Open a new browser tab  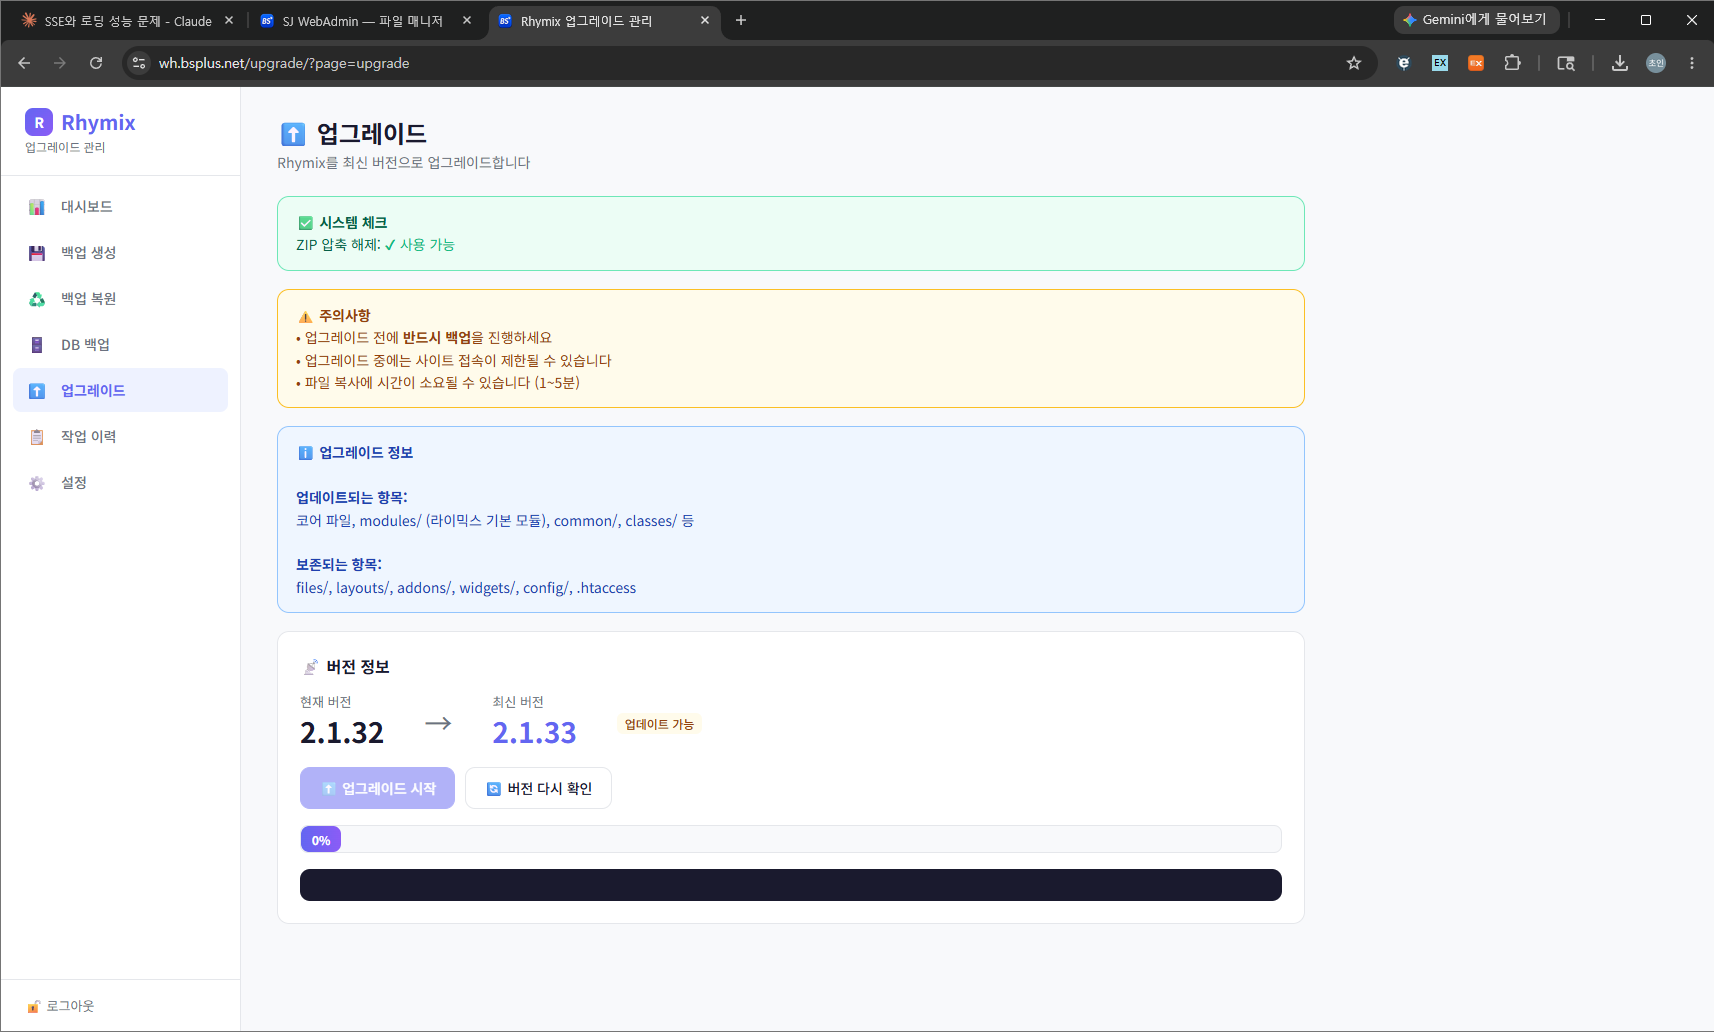click(x=741, y=20)
